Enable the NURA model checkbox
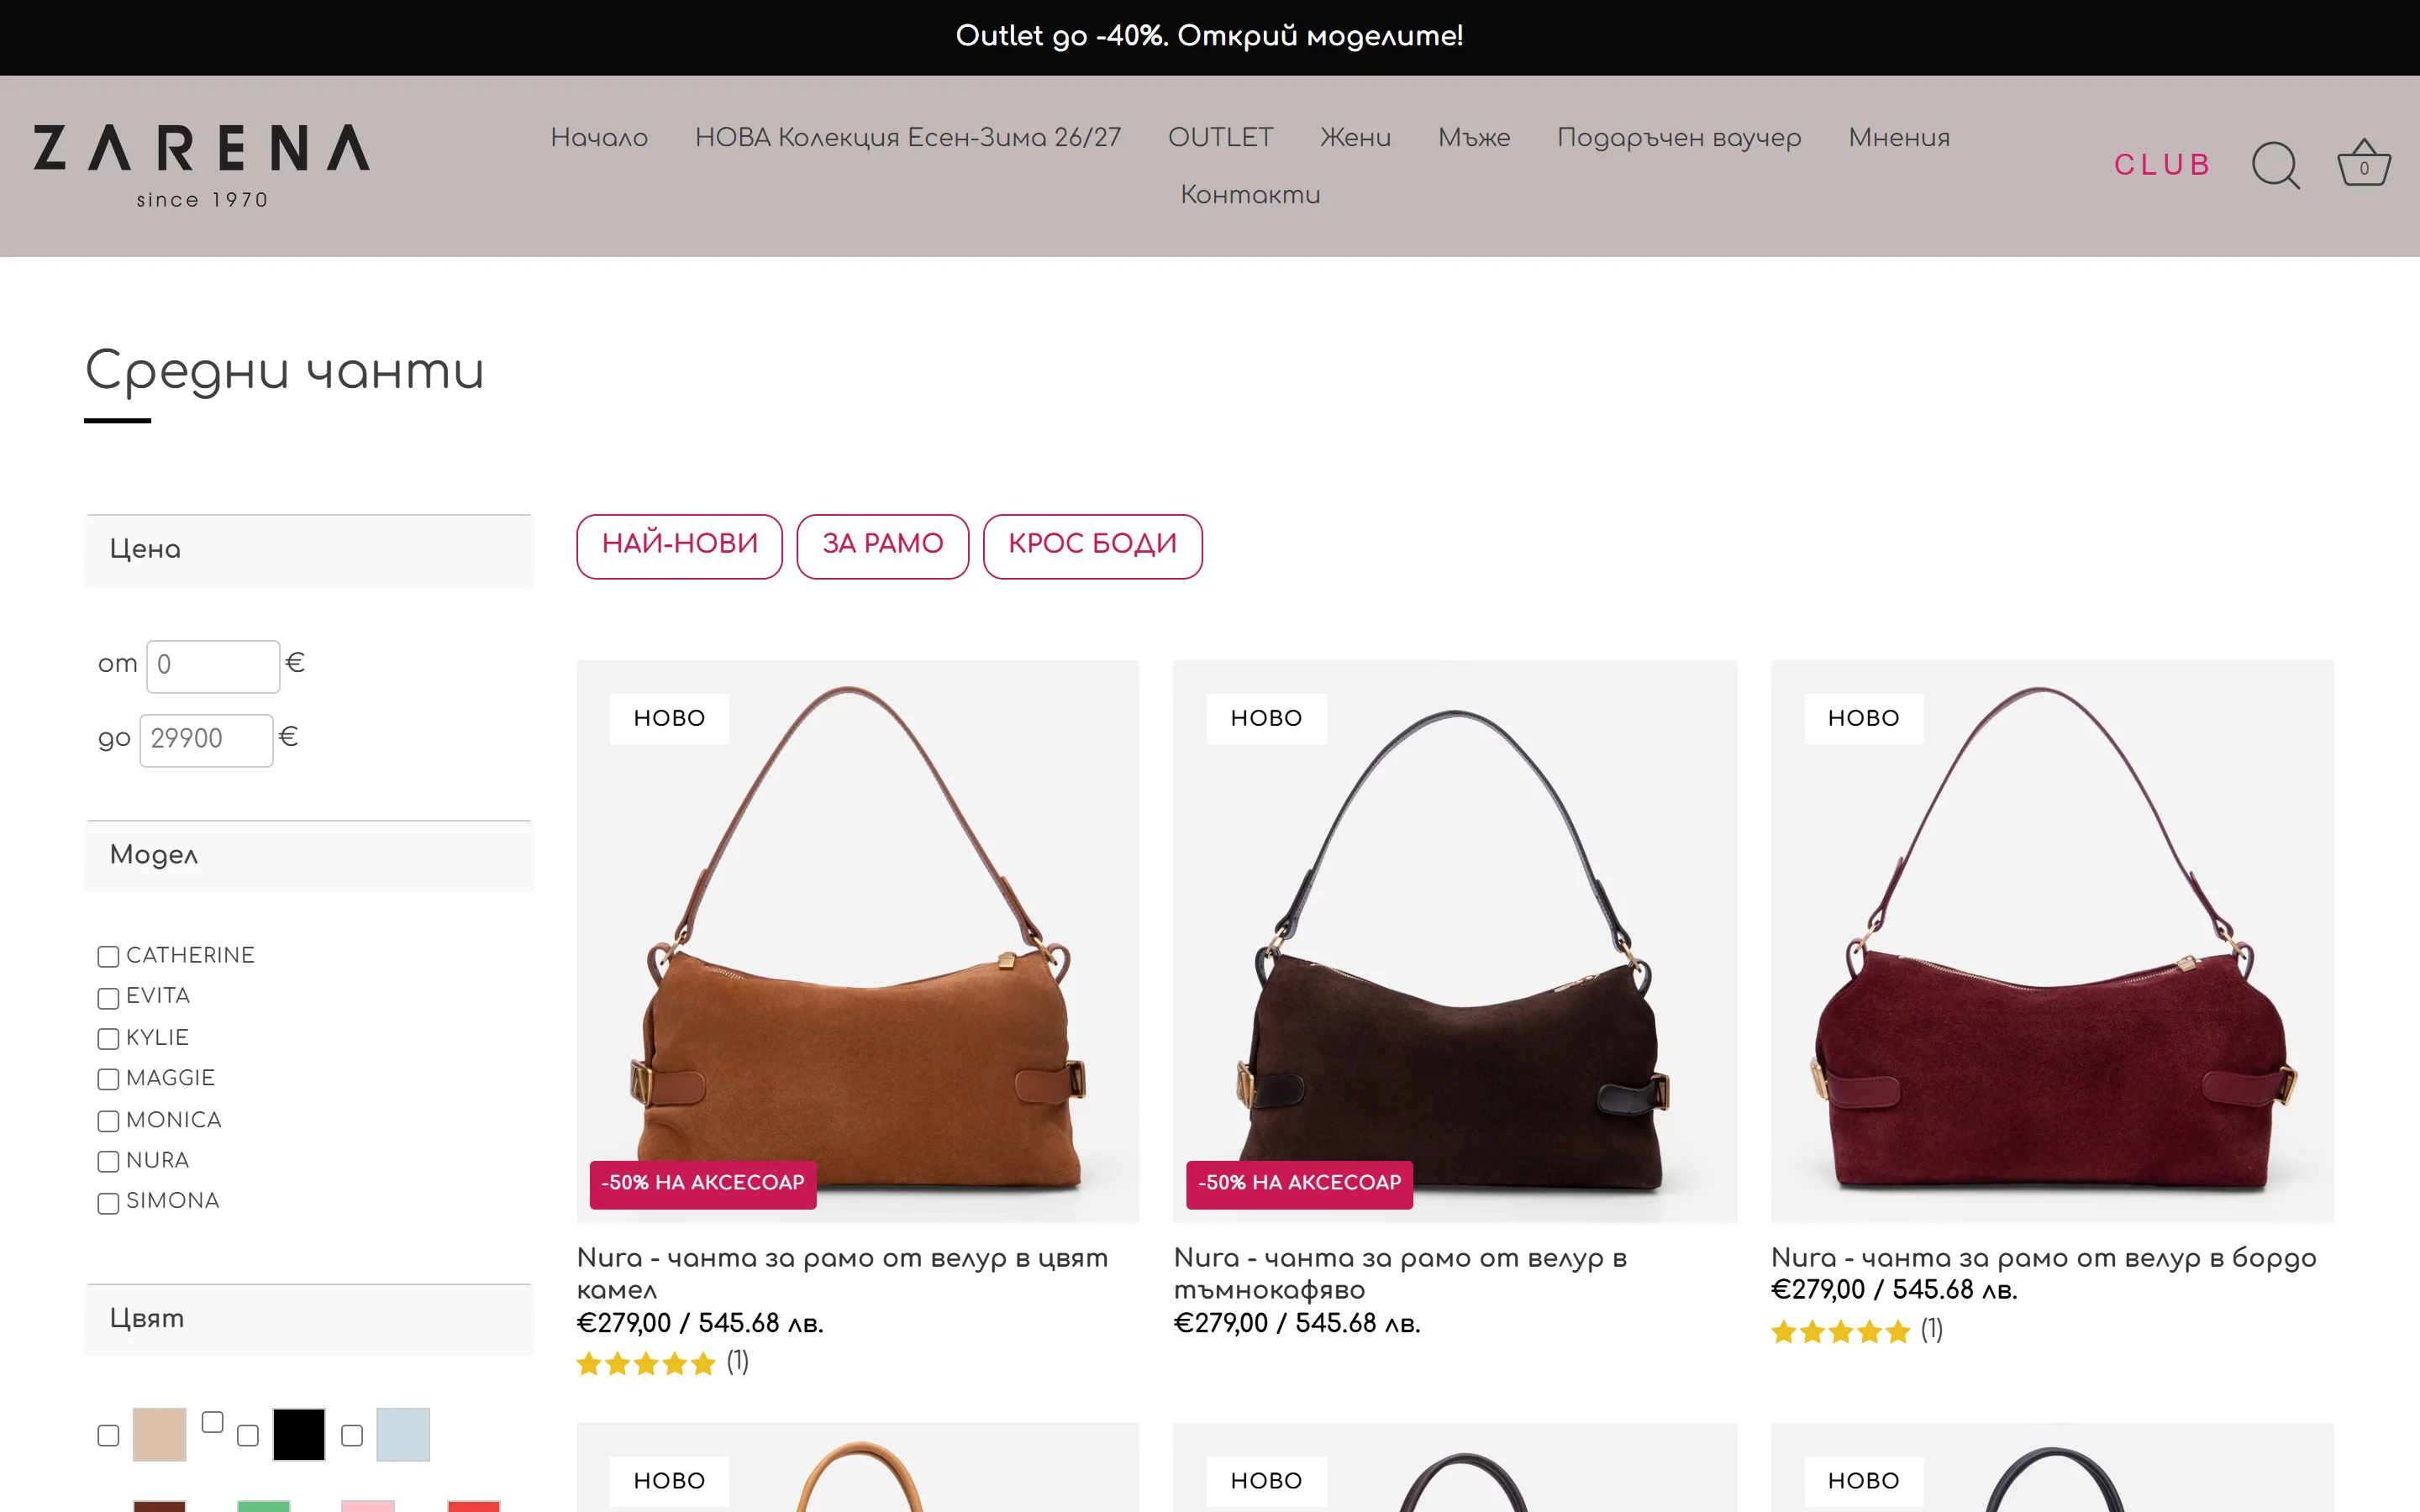The width and height of the screenshot is (2420, 1512). [108, 1162]
